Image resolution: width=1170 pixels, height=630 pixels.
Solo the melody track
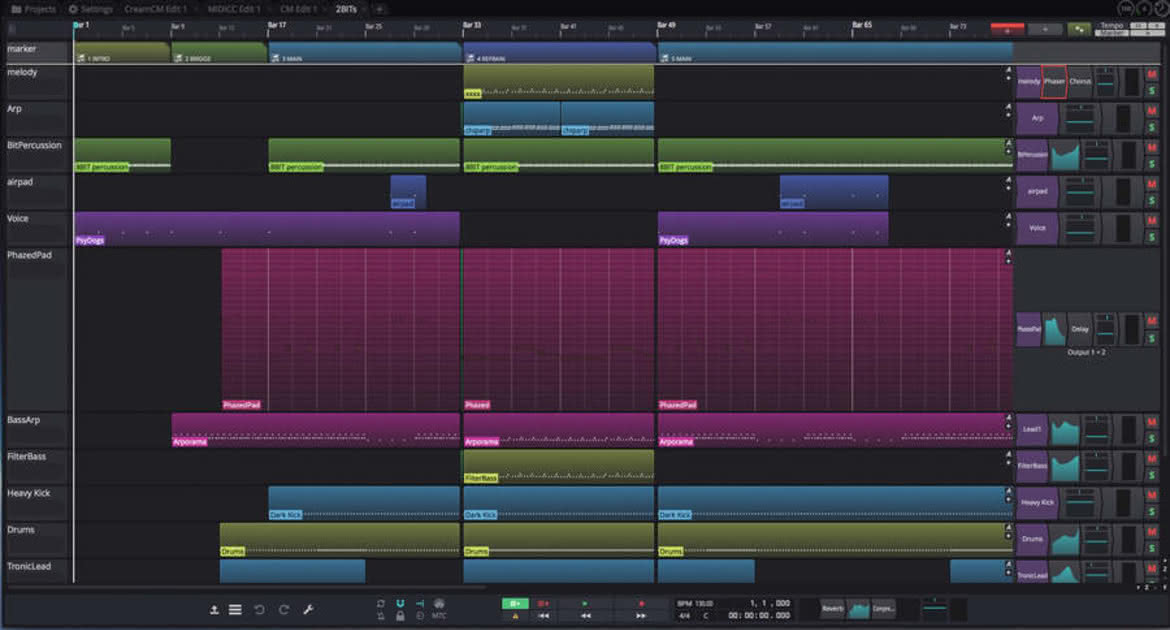click(x=1151, y=90)
